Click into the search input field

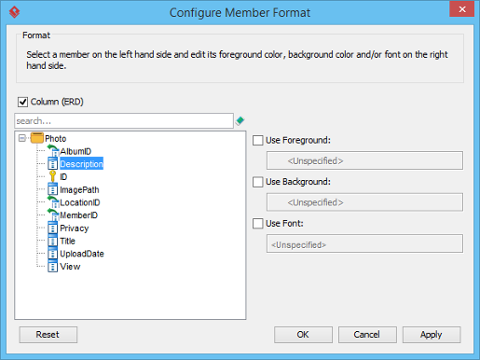click(x=124, y=121)
